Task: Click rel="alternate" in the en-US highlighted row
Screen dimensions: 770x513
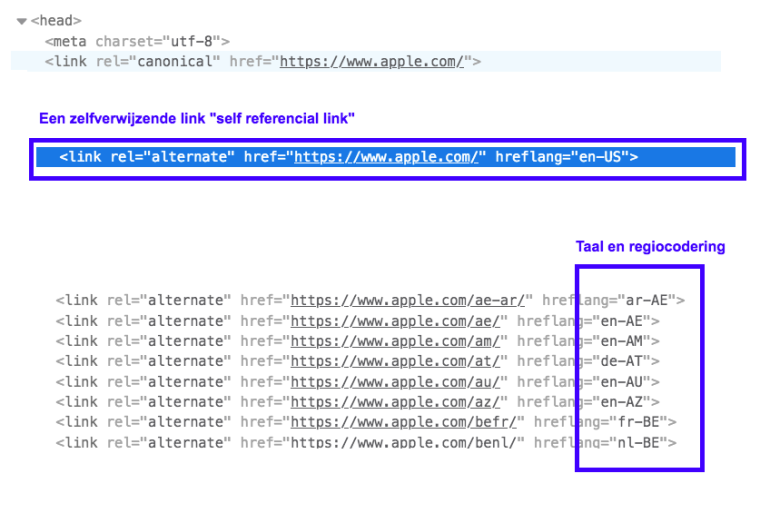Action: click(172, 157)
